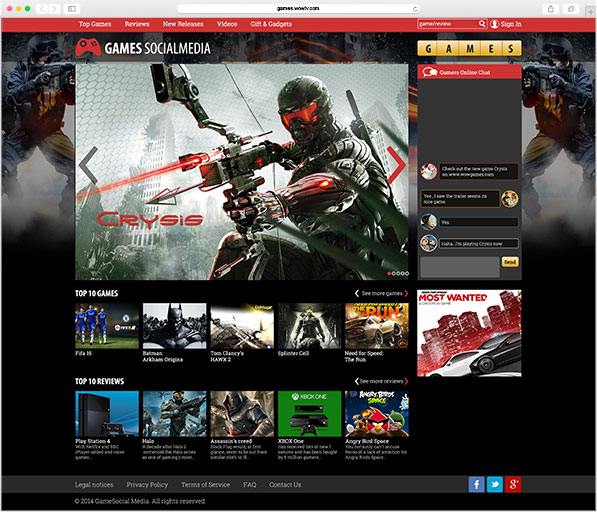This screenshot has width=597, height=512.
Task: Go forward in Safari browser
Action: point(54,8)
